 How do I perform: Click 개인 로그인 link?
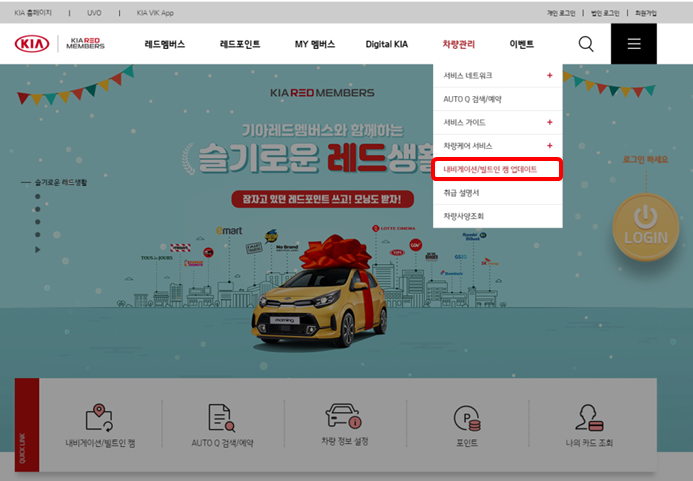pos(561,13)
